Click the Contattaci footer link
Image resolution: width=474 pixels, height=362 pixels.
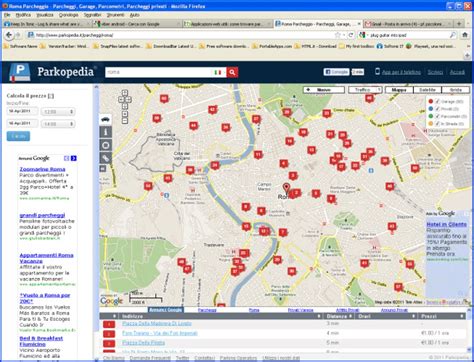point(204,358)
